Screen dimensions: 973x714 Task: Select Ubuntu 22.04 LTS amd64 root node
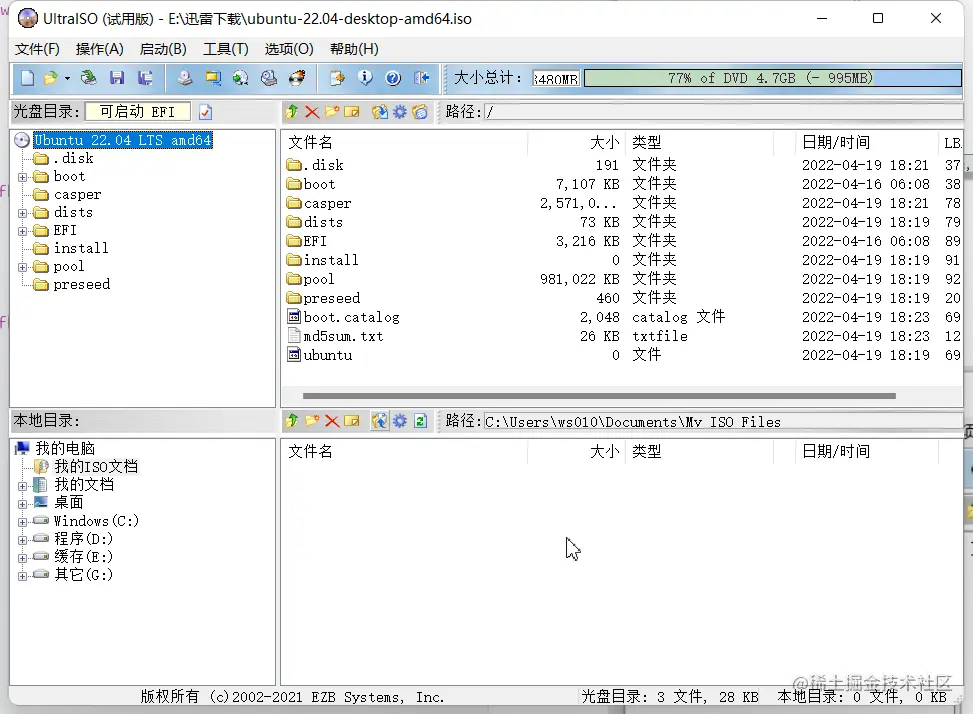[x=122, y=140]
